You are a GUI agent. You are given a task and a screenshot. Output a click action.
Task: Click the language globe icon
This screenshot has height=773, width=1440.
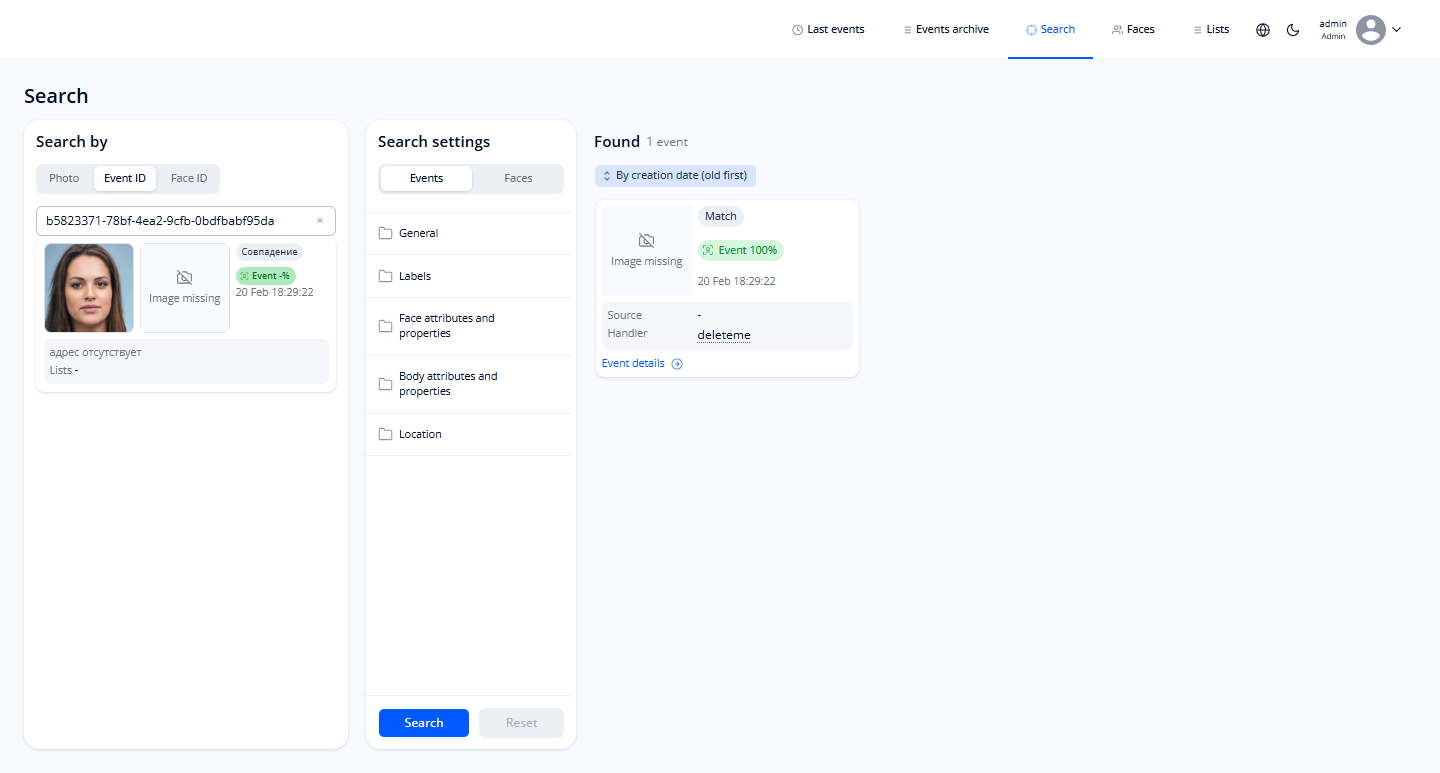(1262, 29)
